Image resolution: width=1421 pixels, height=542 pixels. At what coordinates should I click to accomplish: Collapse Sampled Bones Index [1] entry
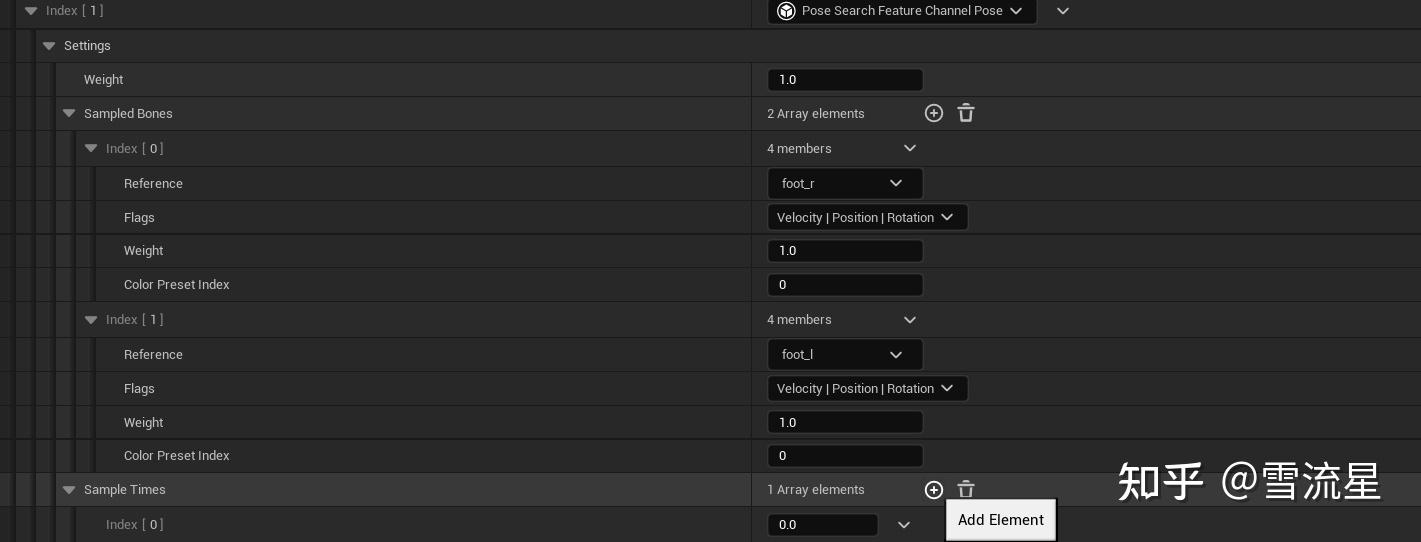pyautogui.click(x=91, y=320)
